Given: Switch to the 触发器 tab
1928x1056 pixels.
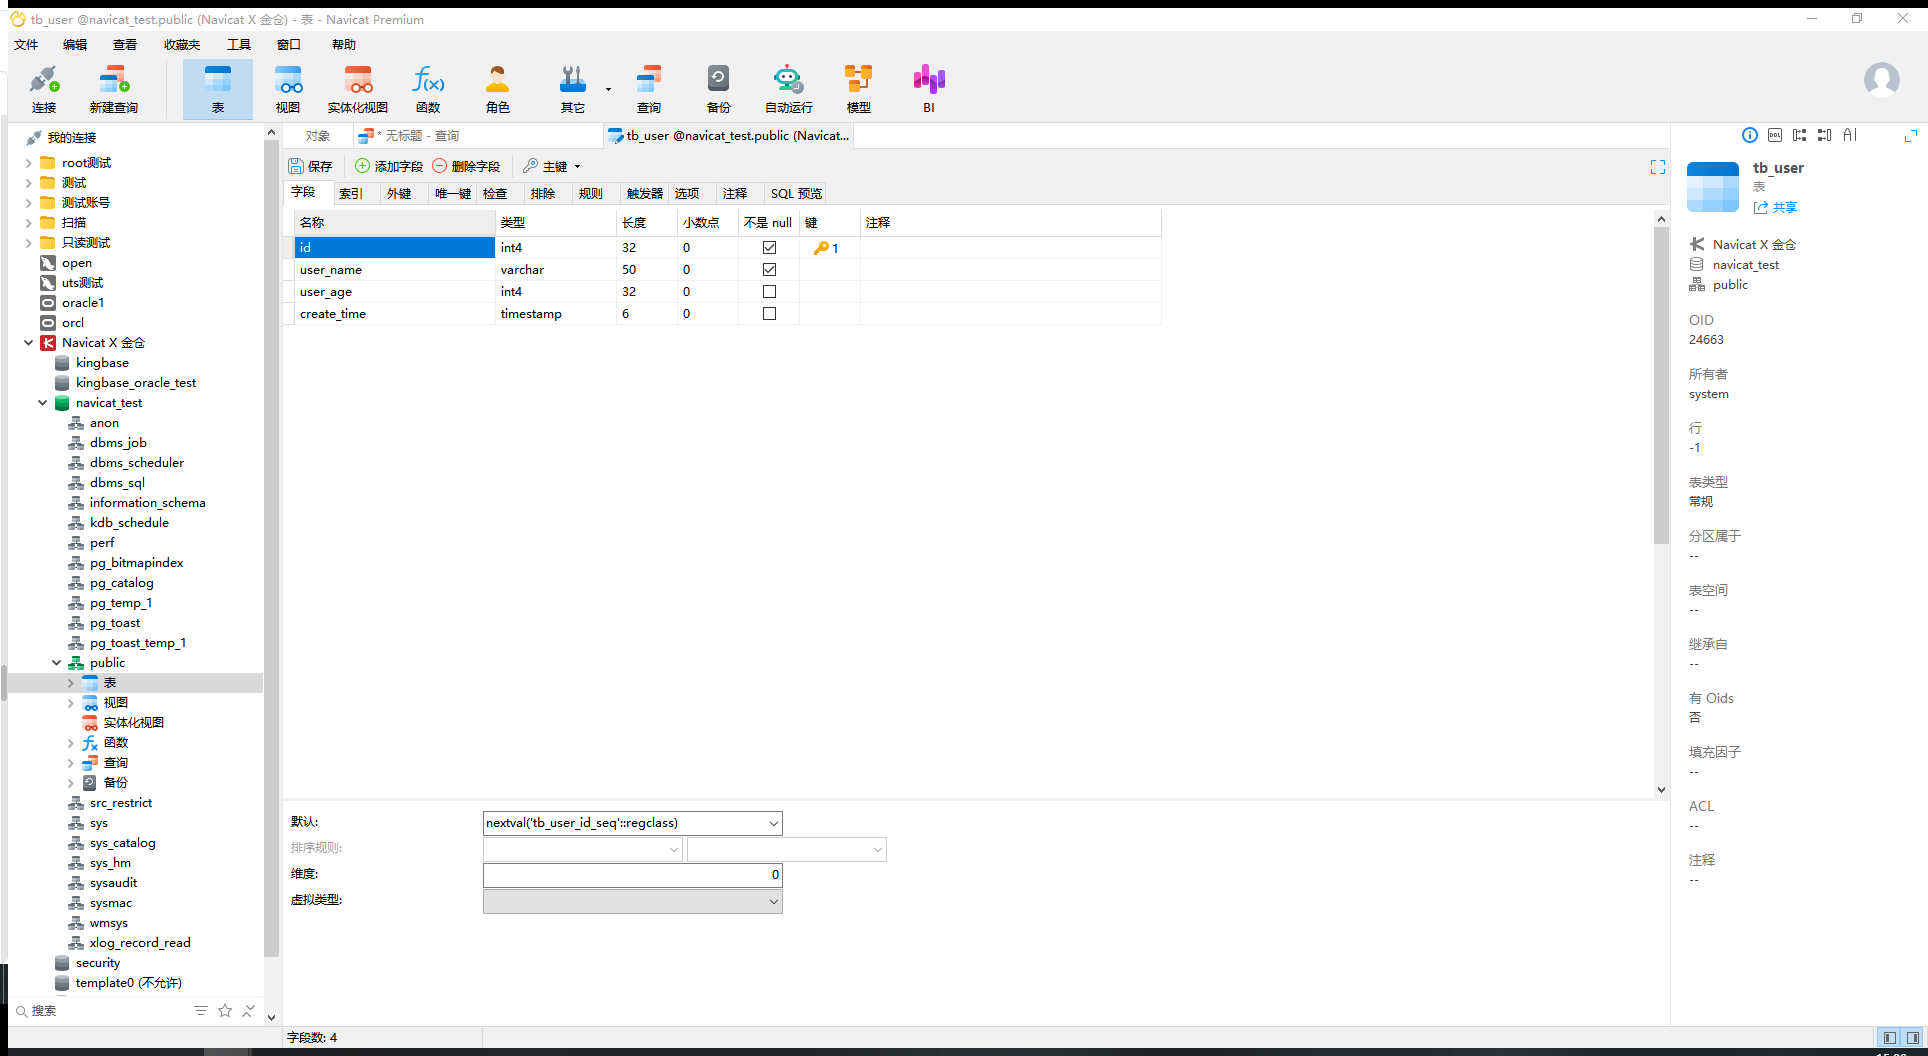Looking at the screenshot, I should (x=645, y=194).
